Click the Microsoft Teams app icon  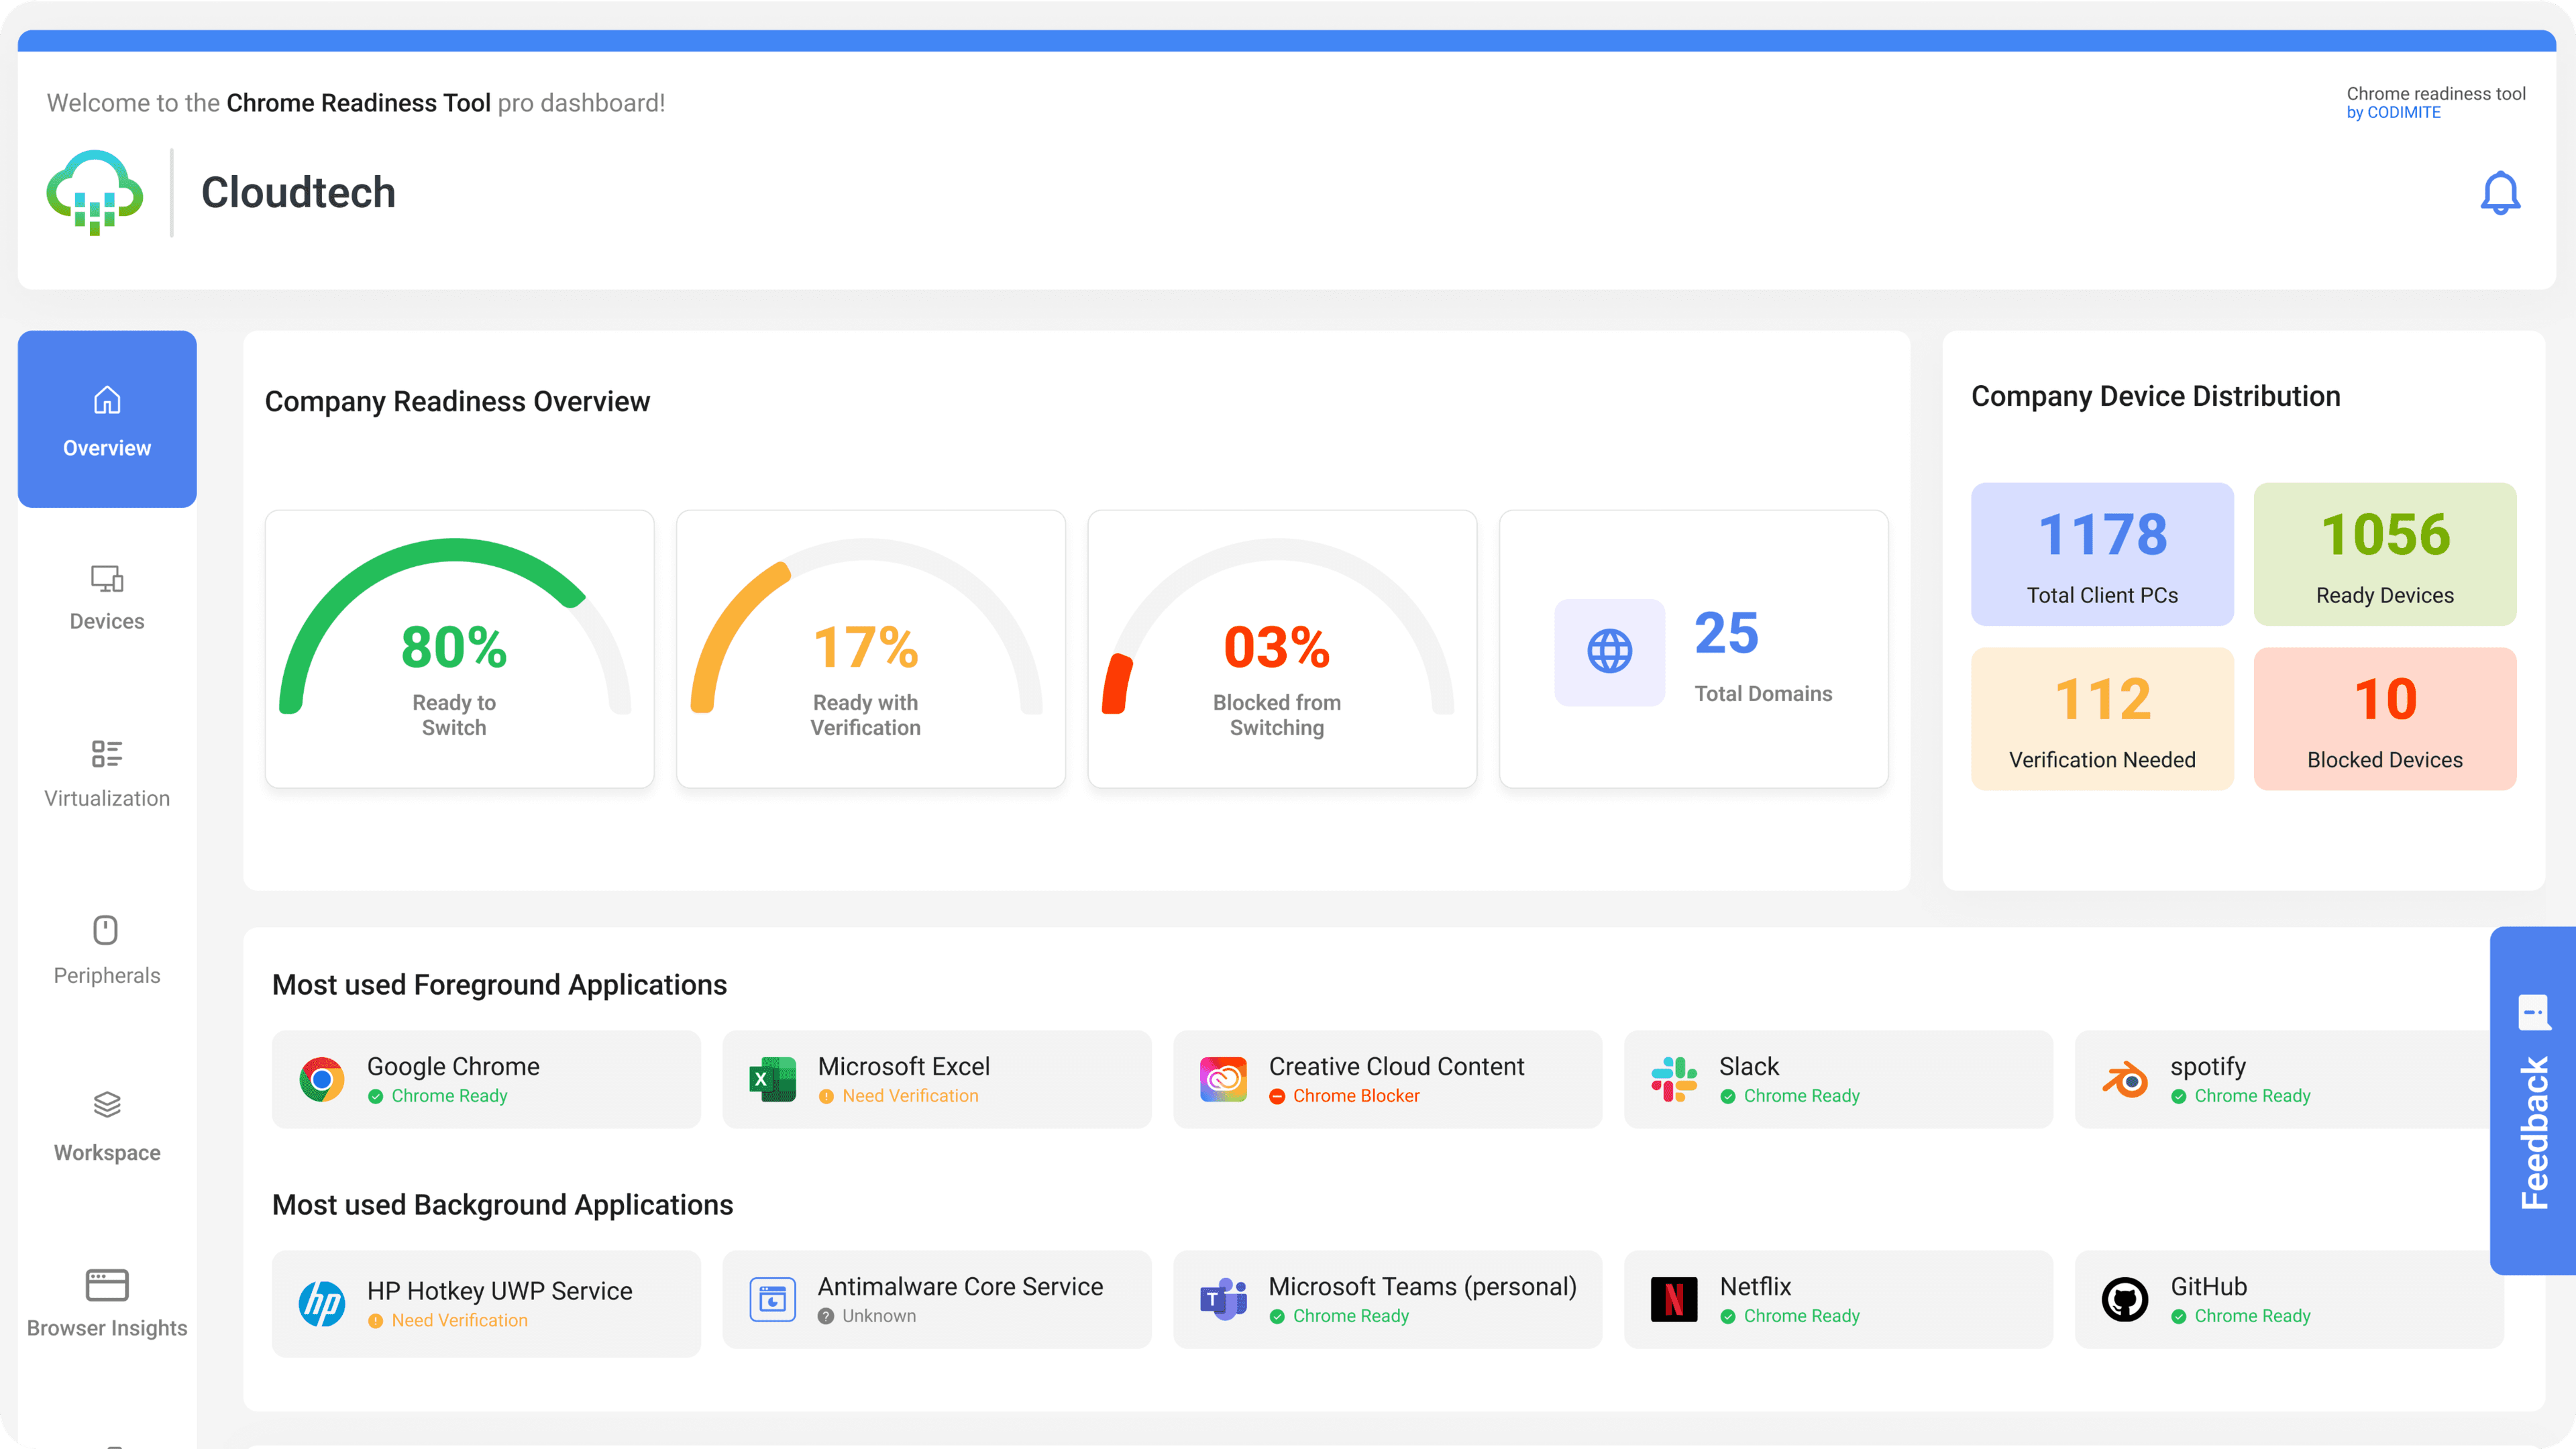(x=1224, y=1300)
